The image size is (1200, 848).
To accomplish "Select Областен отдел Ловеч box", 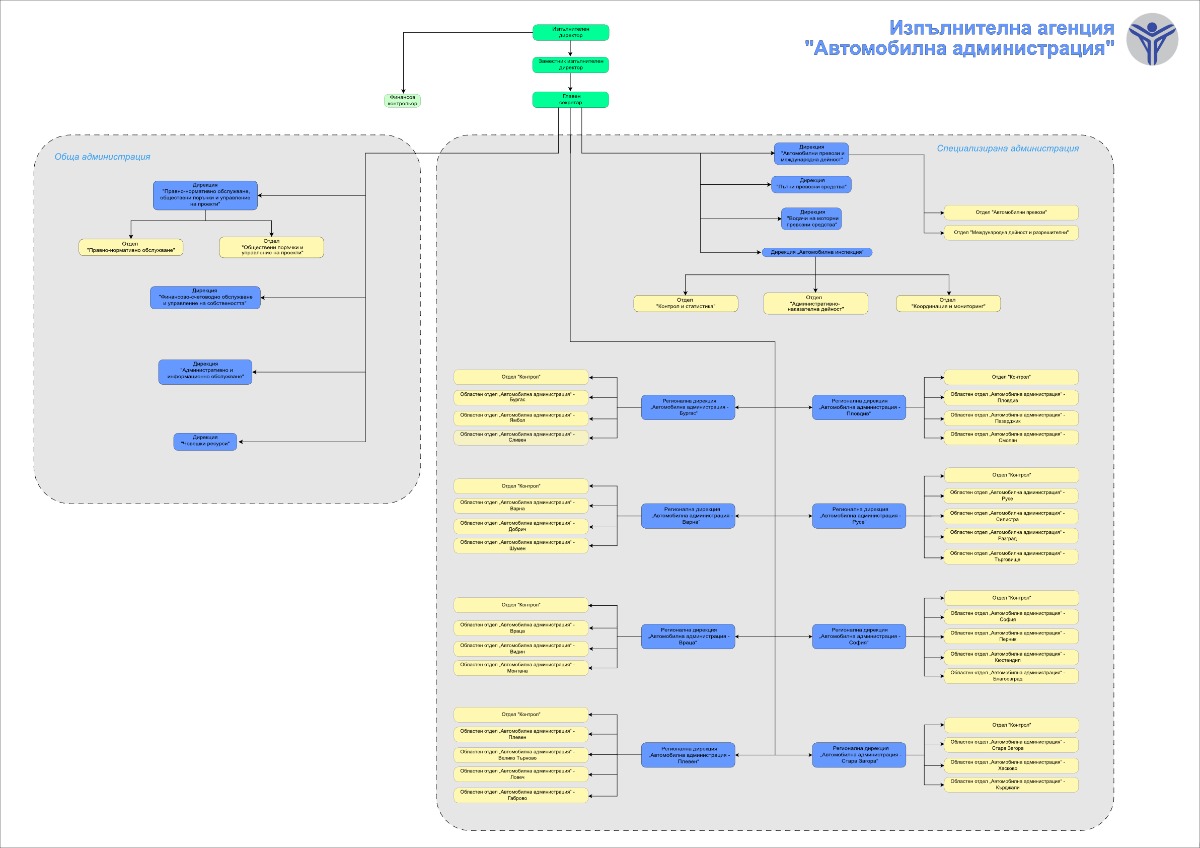I will 521,774.
